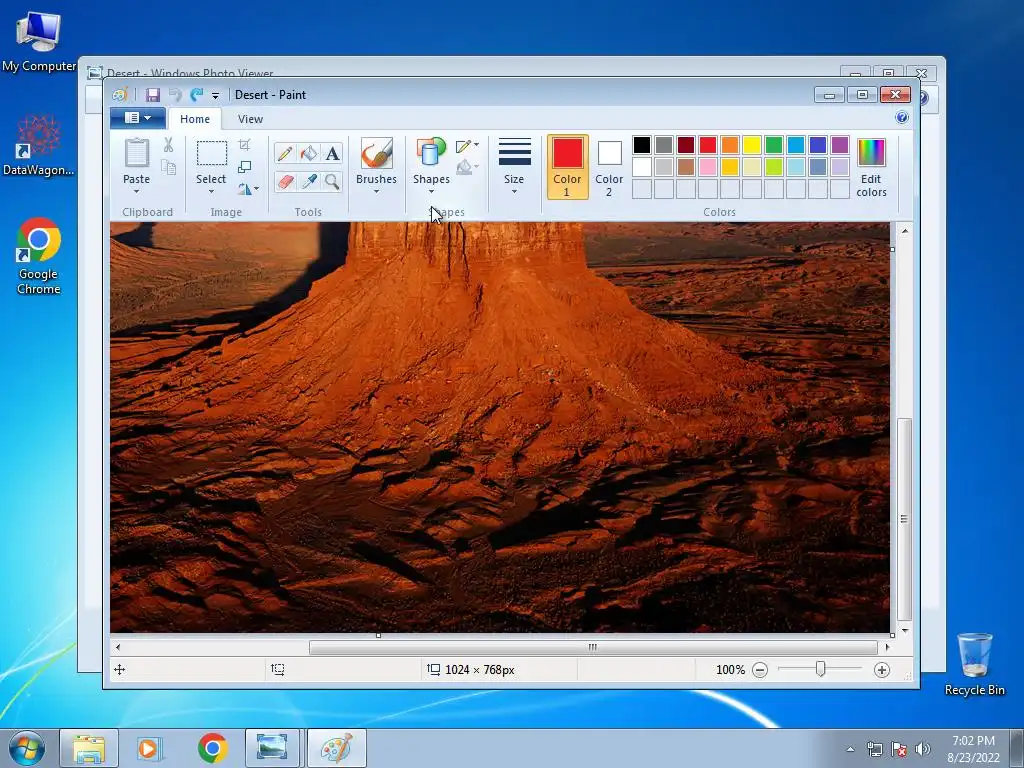Screen dimensions: 1024x768
Task: Click the Zoom out minus button
Action: tap(760, 670)
